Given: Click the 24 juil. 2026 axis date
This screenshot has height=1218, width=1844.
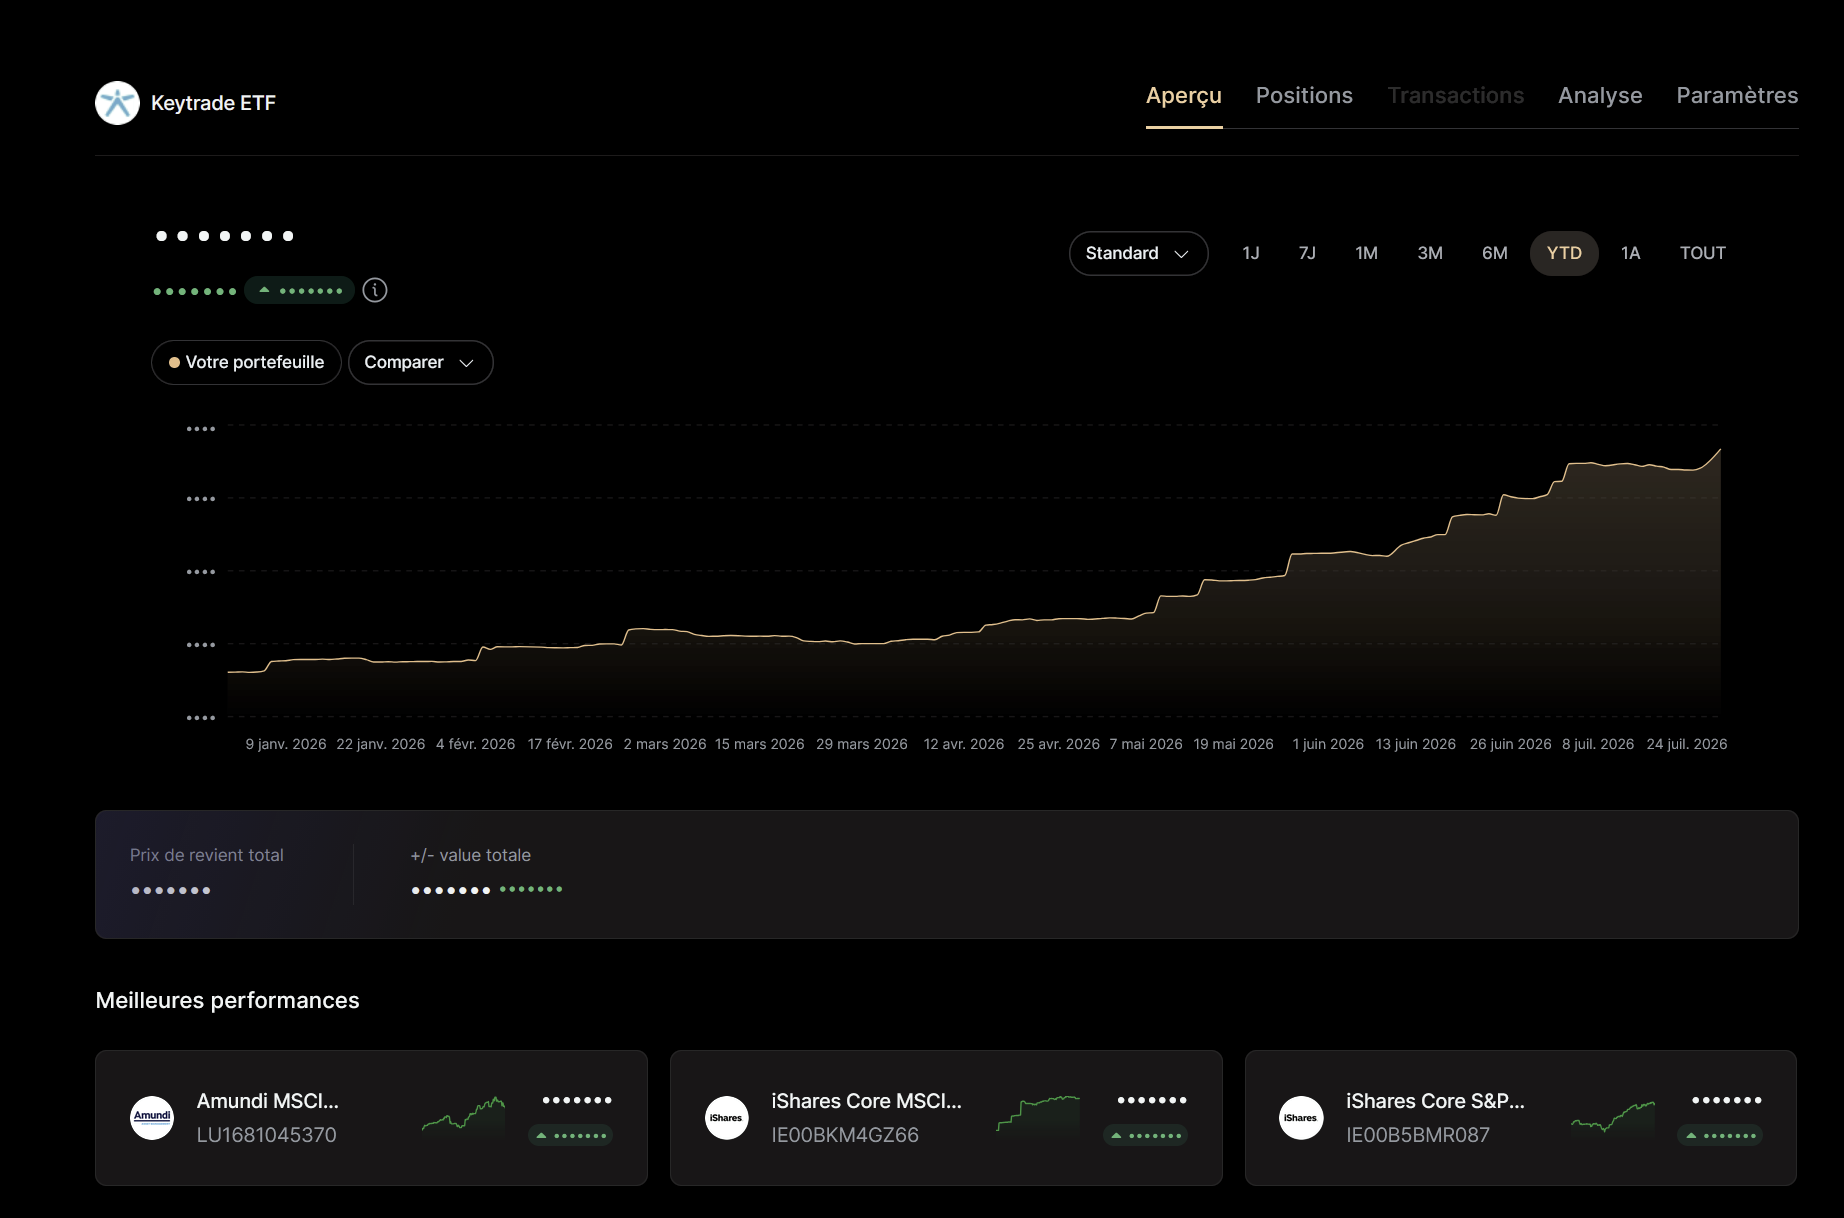Looking at the screenshot, I should click(x=1687, y=744).
